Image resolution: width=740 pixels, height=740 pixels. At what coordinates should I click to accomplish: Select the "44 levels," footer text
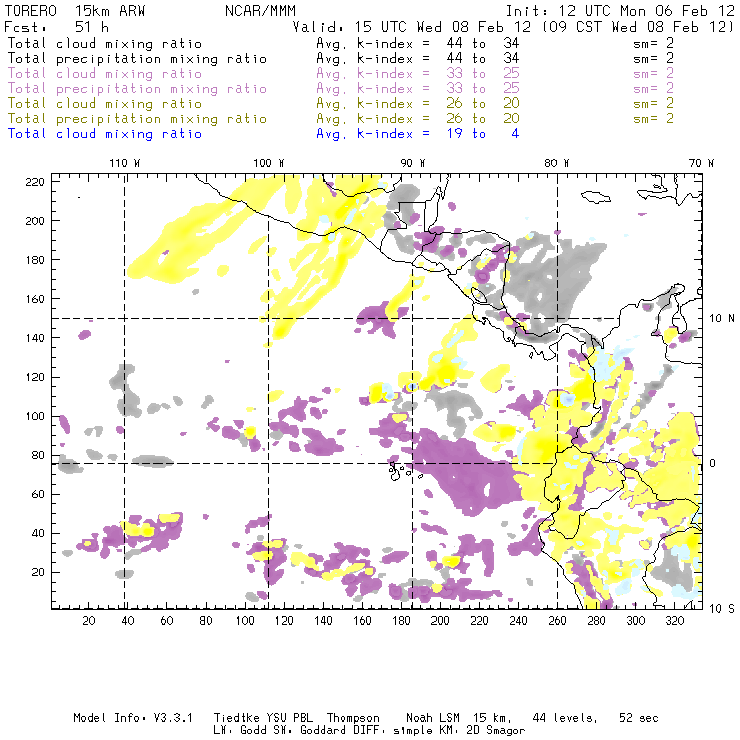coord(565,718)
